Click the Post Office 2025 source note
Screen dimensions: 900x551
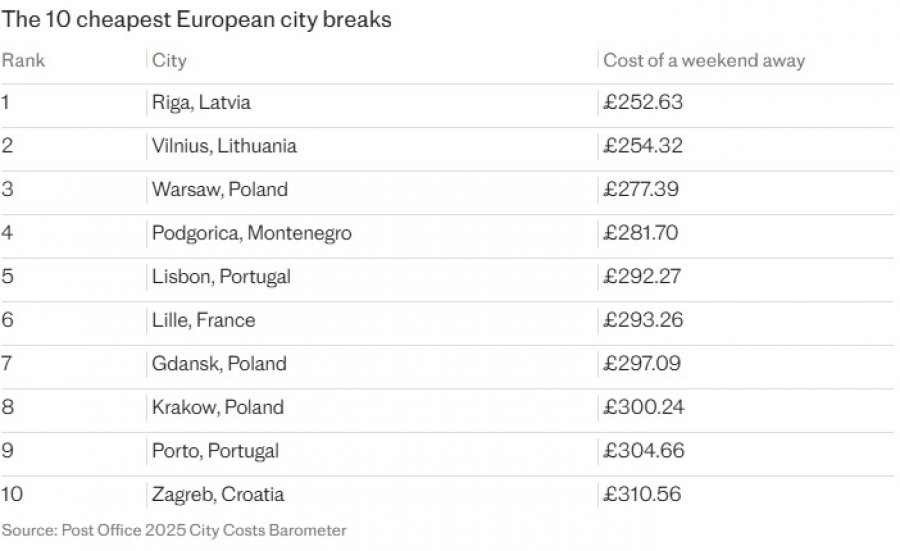pyautogui.click(x=174, y=530)
